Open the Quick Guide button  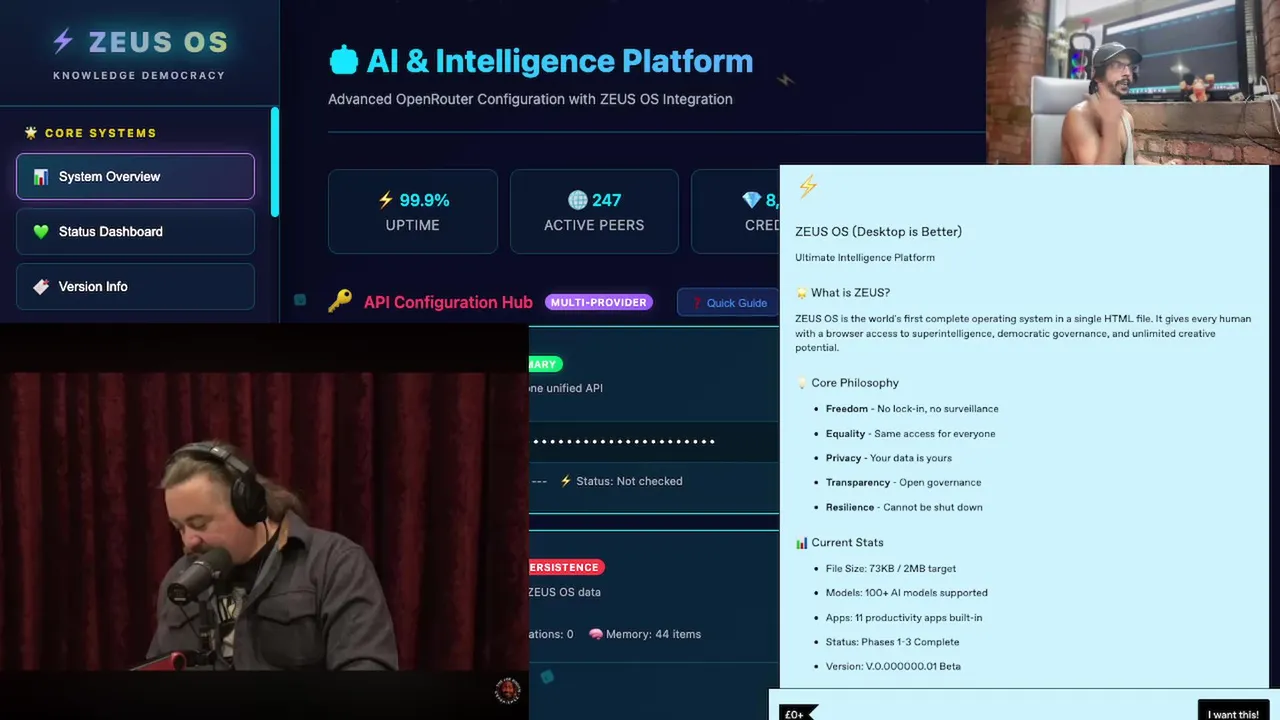click(727, 302)
